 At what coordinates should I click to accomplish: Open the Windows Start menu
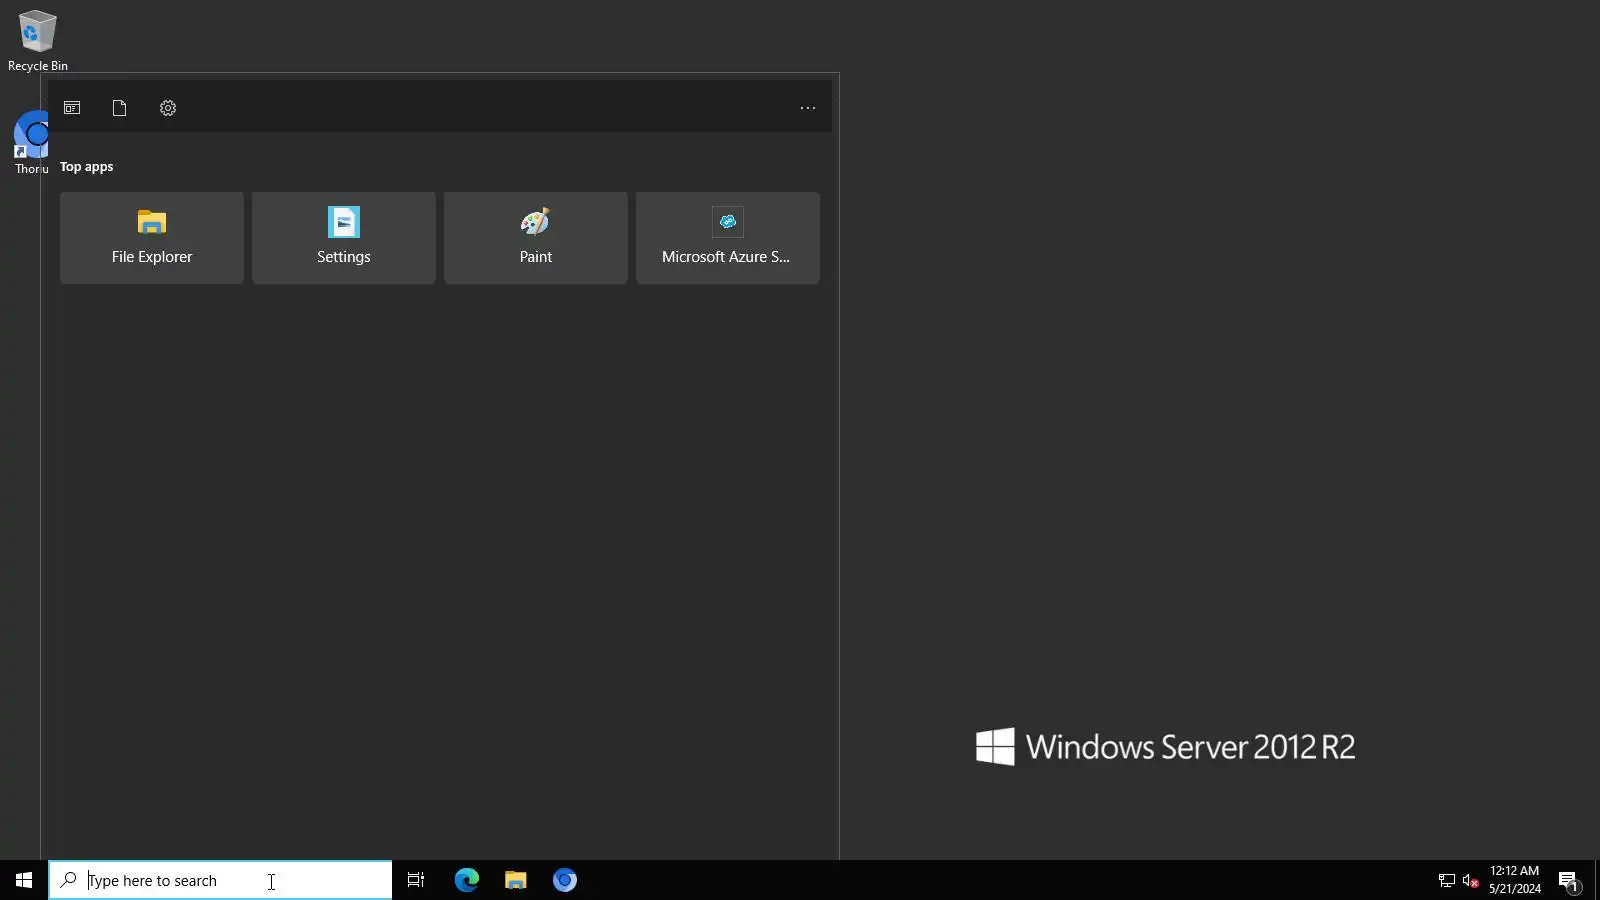click(24, 880)
